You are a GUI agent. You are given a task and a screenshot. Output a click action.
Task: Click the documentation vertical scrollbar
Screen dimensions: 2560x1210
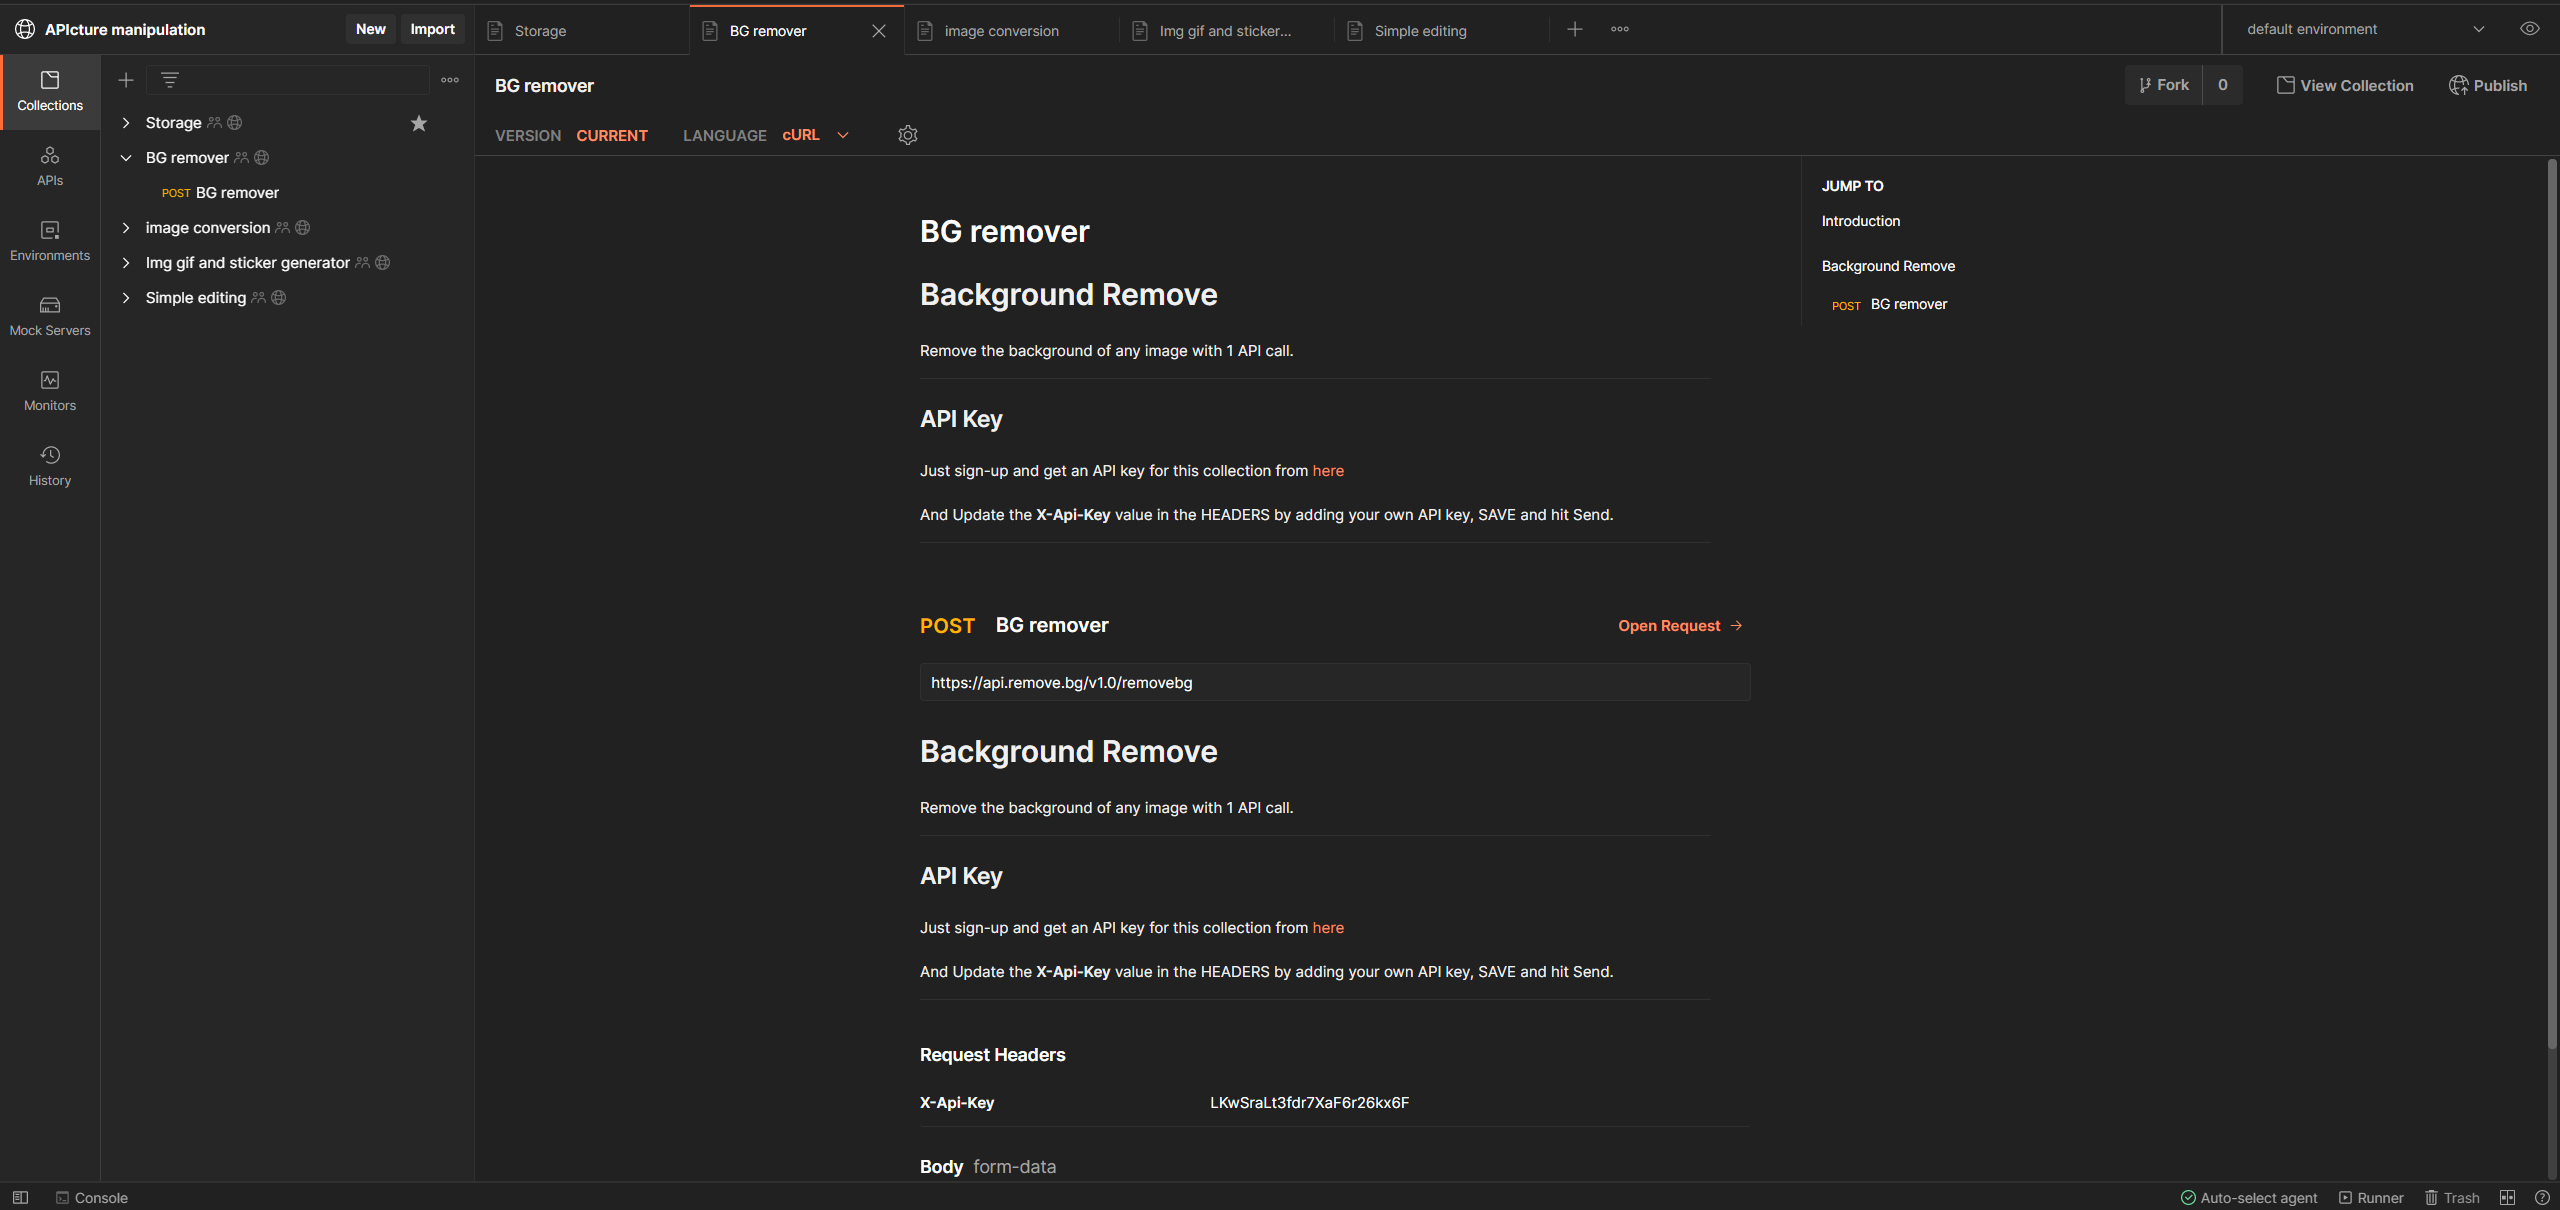(2551, 600)
